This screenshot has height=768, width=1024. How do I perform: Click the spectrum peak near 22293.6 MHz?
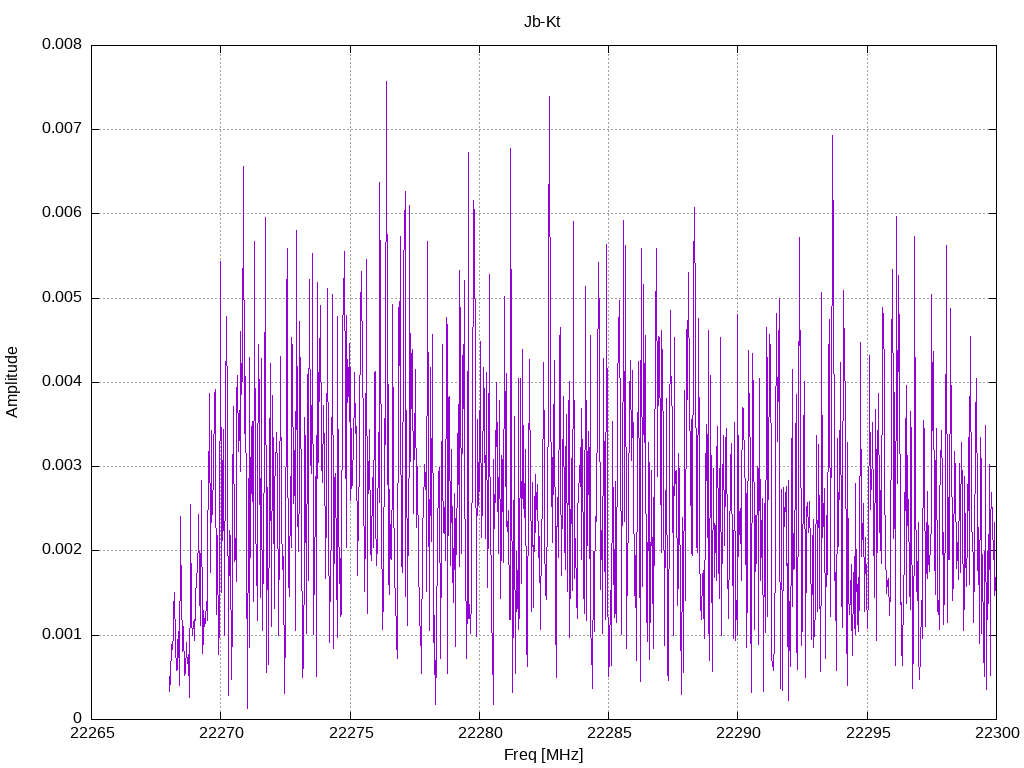833,138
